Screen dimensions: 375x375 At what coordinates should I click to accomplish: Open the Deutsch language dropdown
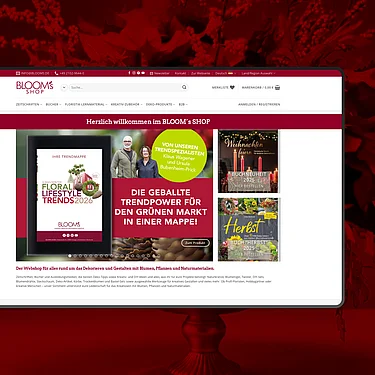click(226, 73)
